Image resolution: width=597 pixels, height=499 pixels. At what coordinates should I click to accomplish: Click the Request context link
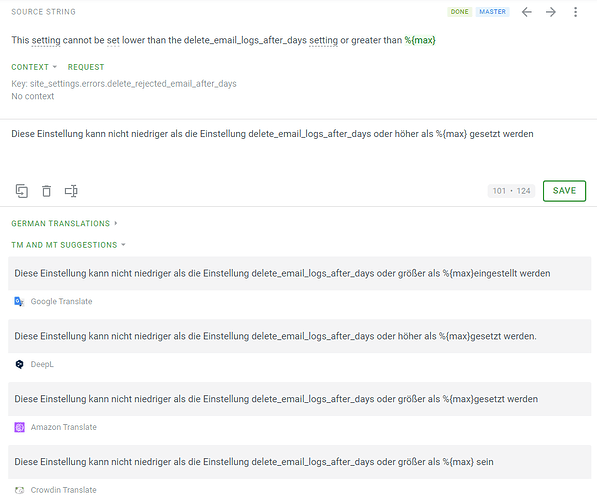coord(86,67)
